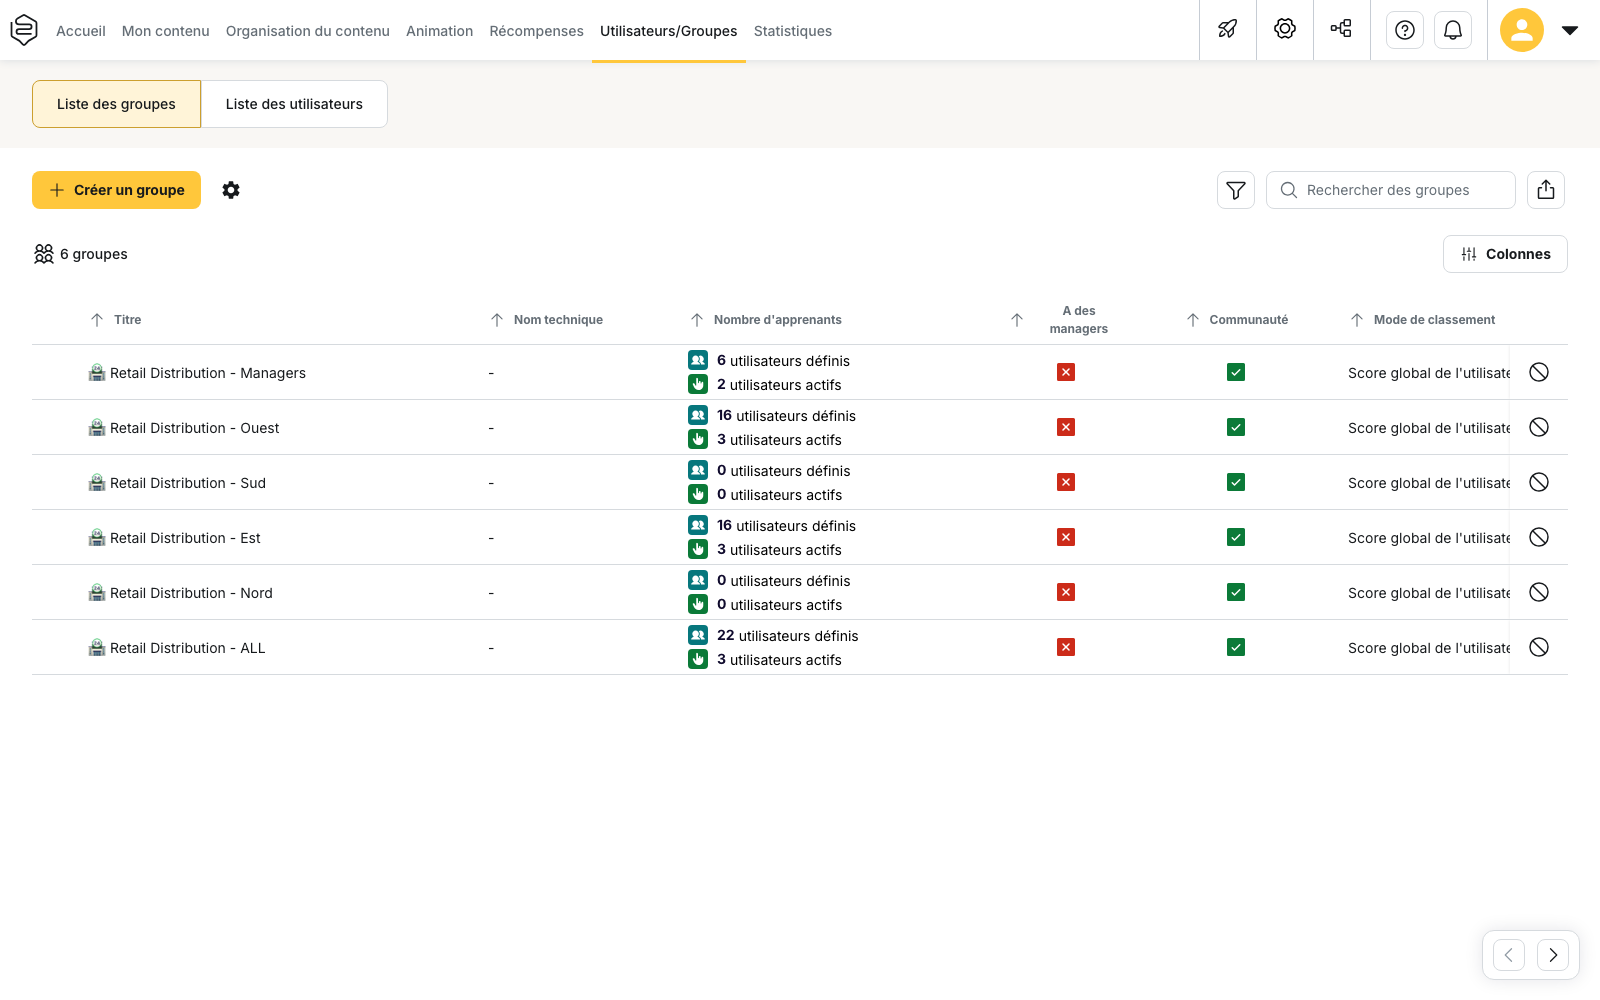The image size is (1600, 1000).
Task: Go to next page arrow
Action: (1553, 955)
